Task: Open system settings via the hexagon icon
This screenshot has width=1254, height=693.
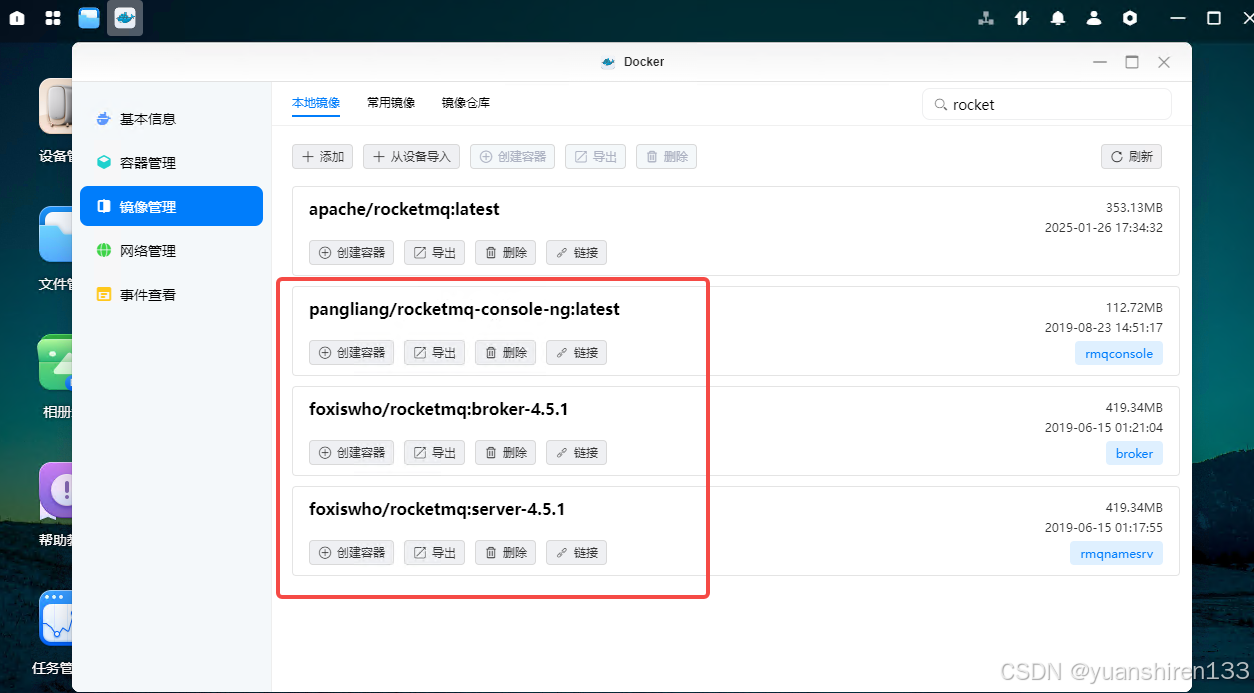Action: tap(1129, 17)
